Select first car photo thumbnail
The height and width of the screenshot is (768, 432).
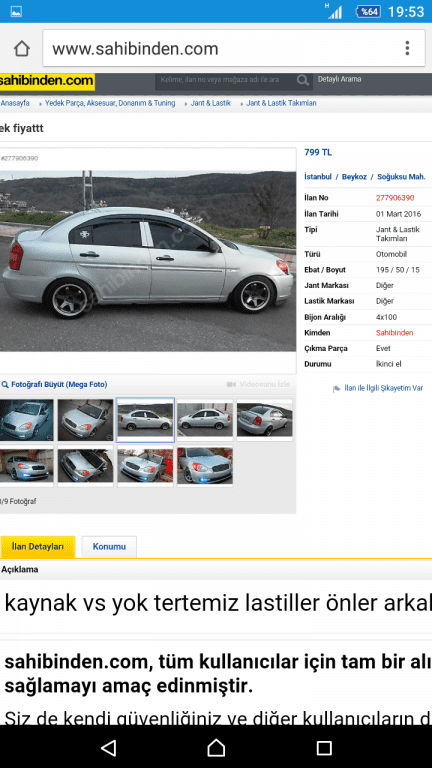coord(26,420)
